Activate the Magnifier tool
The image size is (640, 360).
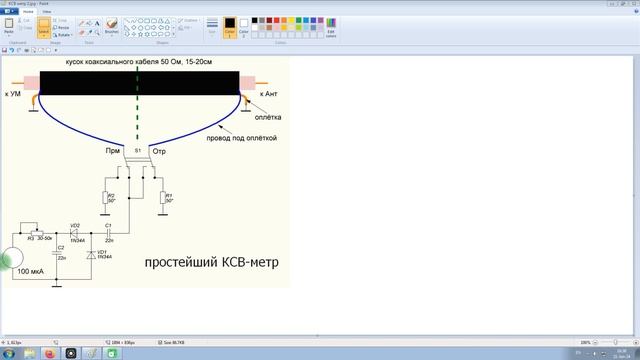(x=97, y=32)
